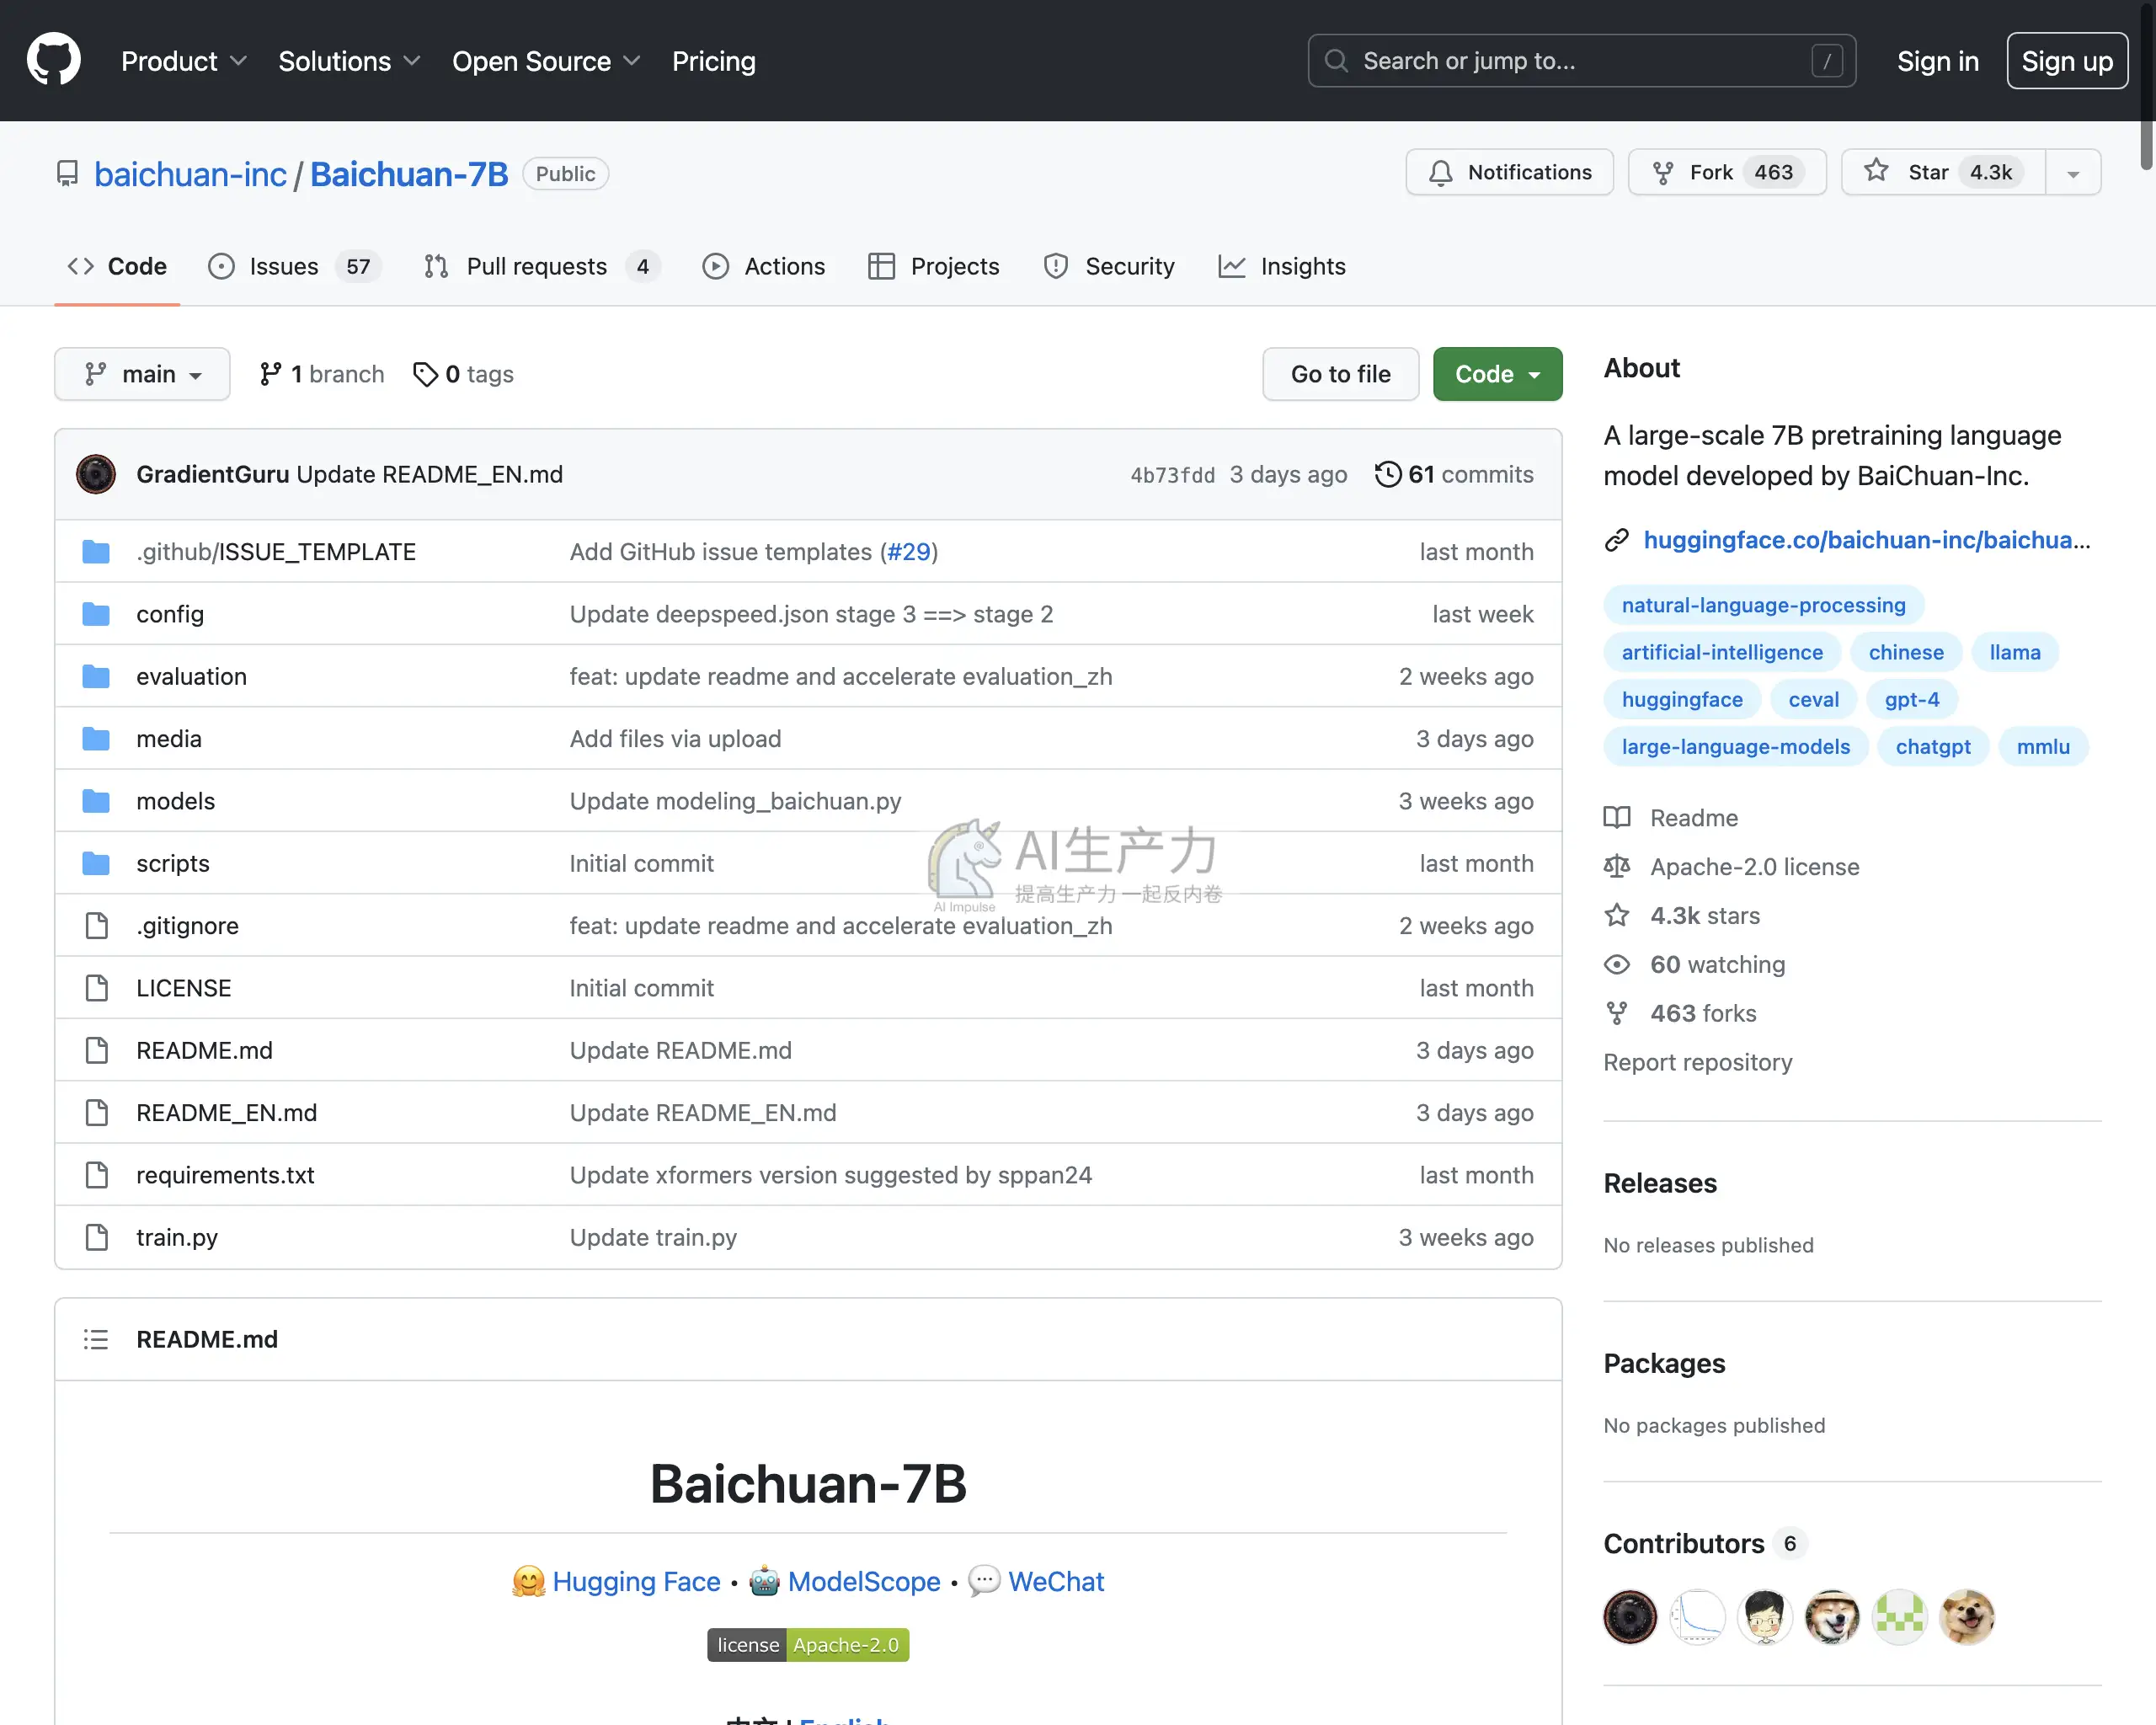Click the Apache-2.0 license badge
Viewport: 2156px width, 1725px height.
click(808, 1645)
